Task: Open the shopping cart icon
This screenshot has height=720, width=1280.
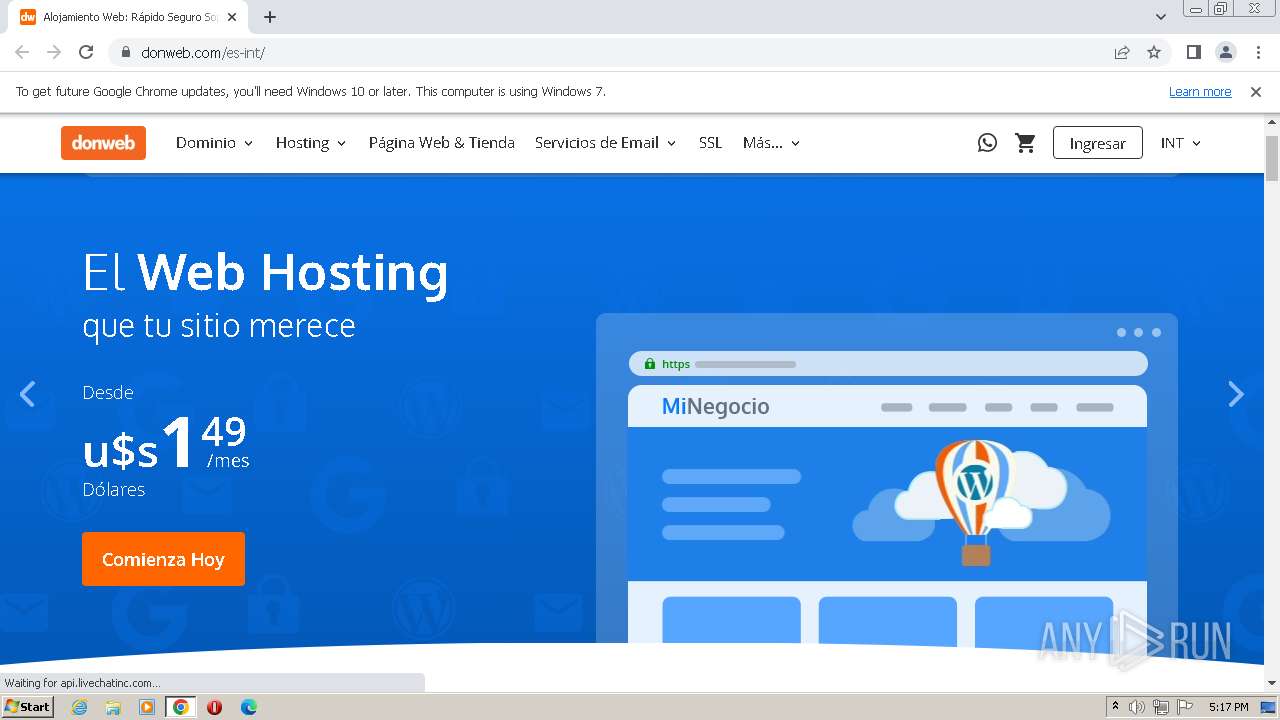Action: tap(1025, 143)
